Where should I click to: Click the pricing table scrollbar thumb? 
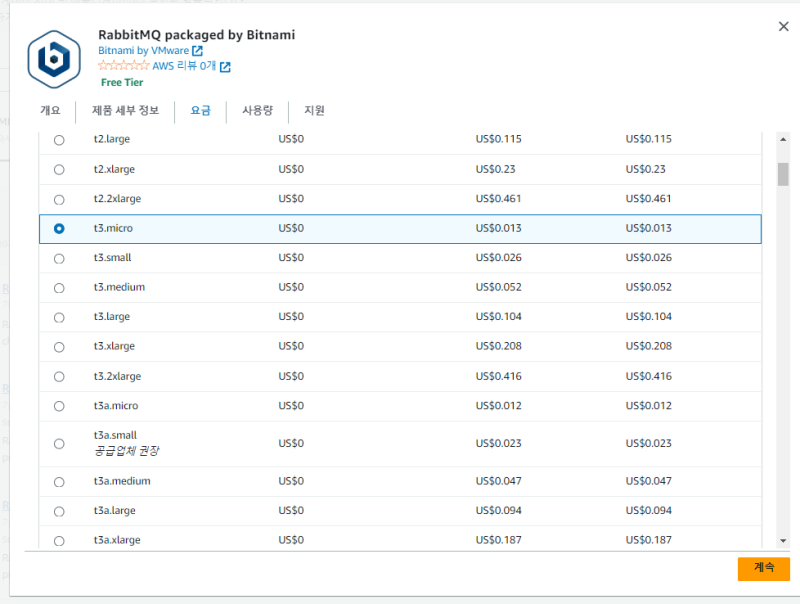tap(783, 174)
